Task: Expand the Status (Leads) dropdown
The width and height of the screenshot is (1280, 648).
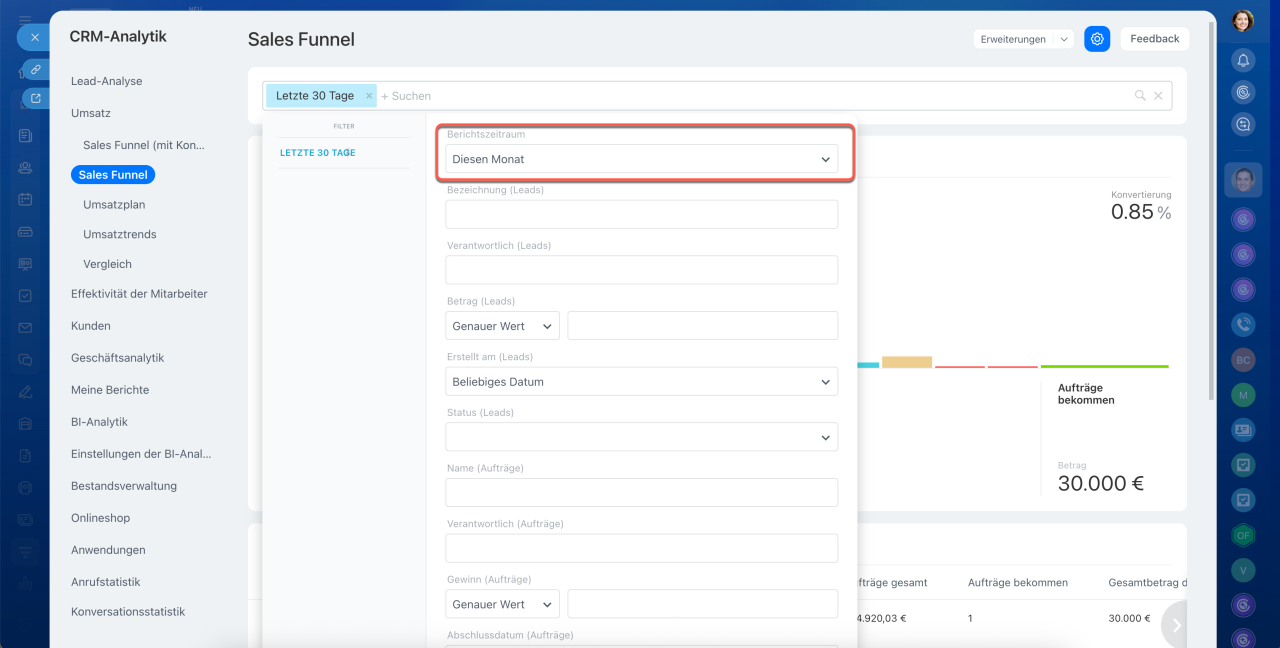Action: tap(641, 437)
